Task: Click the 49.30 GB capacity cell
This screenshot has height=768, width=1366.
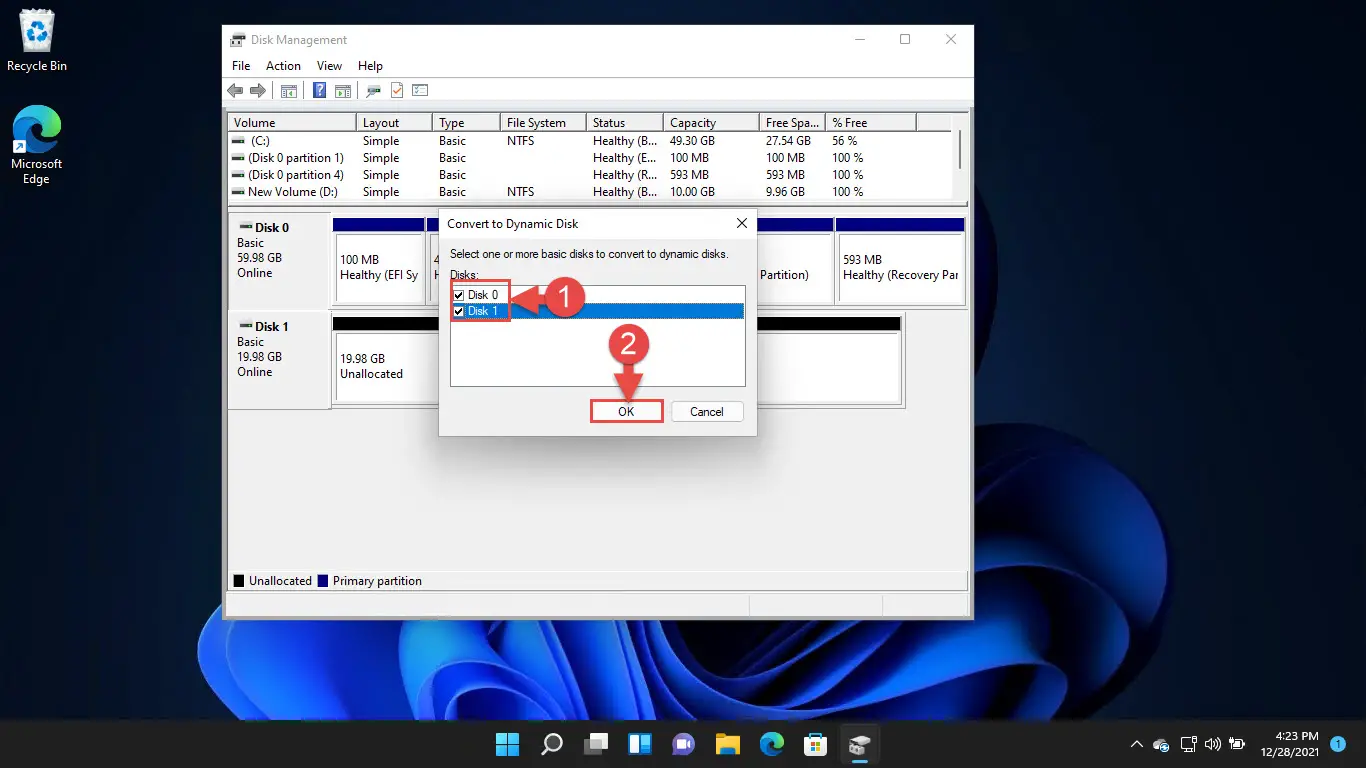Action: tap(692, 141)
